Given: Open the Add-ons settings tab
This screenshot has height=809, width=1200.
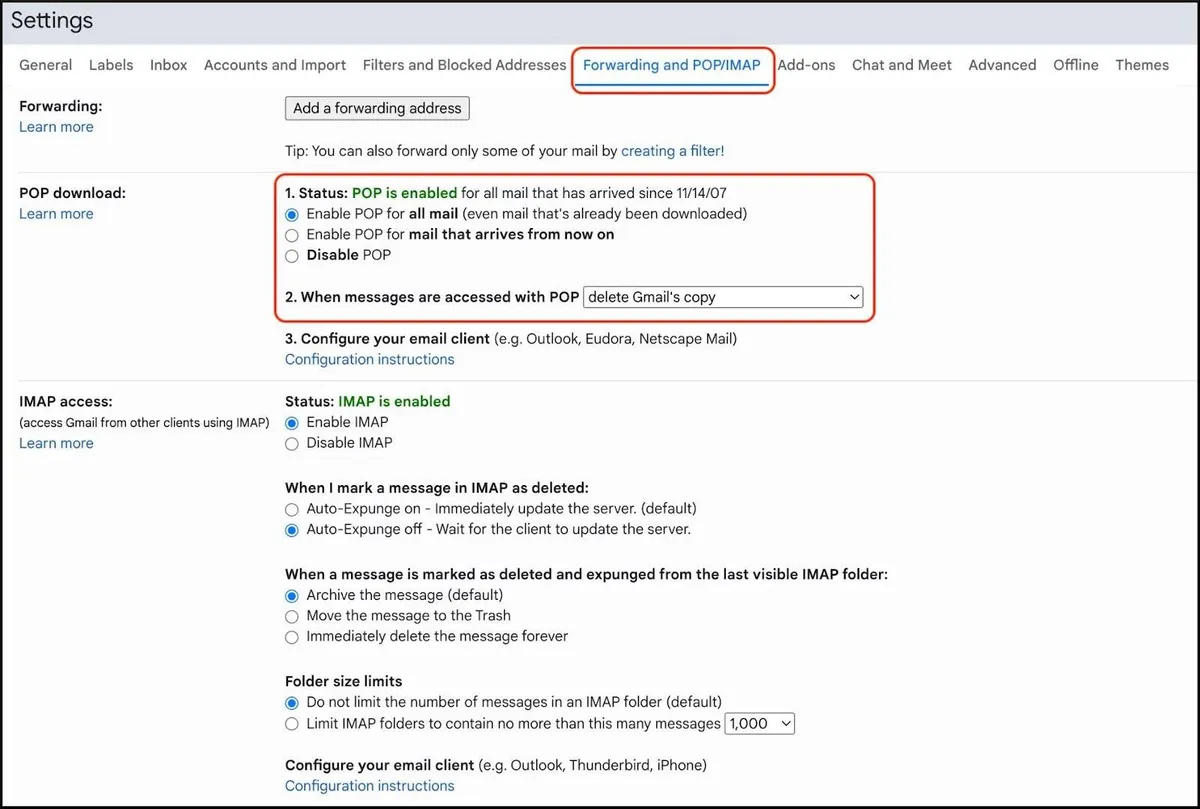Looking at the screenshot, I should pyautogui.click(x=806, y=64).
